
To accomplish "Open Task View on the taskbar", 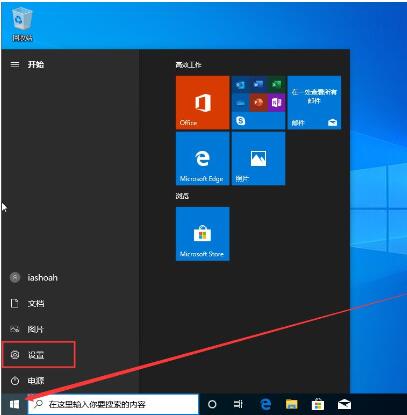I will pos(238,404).
